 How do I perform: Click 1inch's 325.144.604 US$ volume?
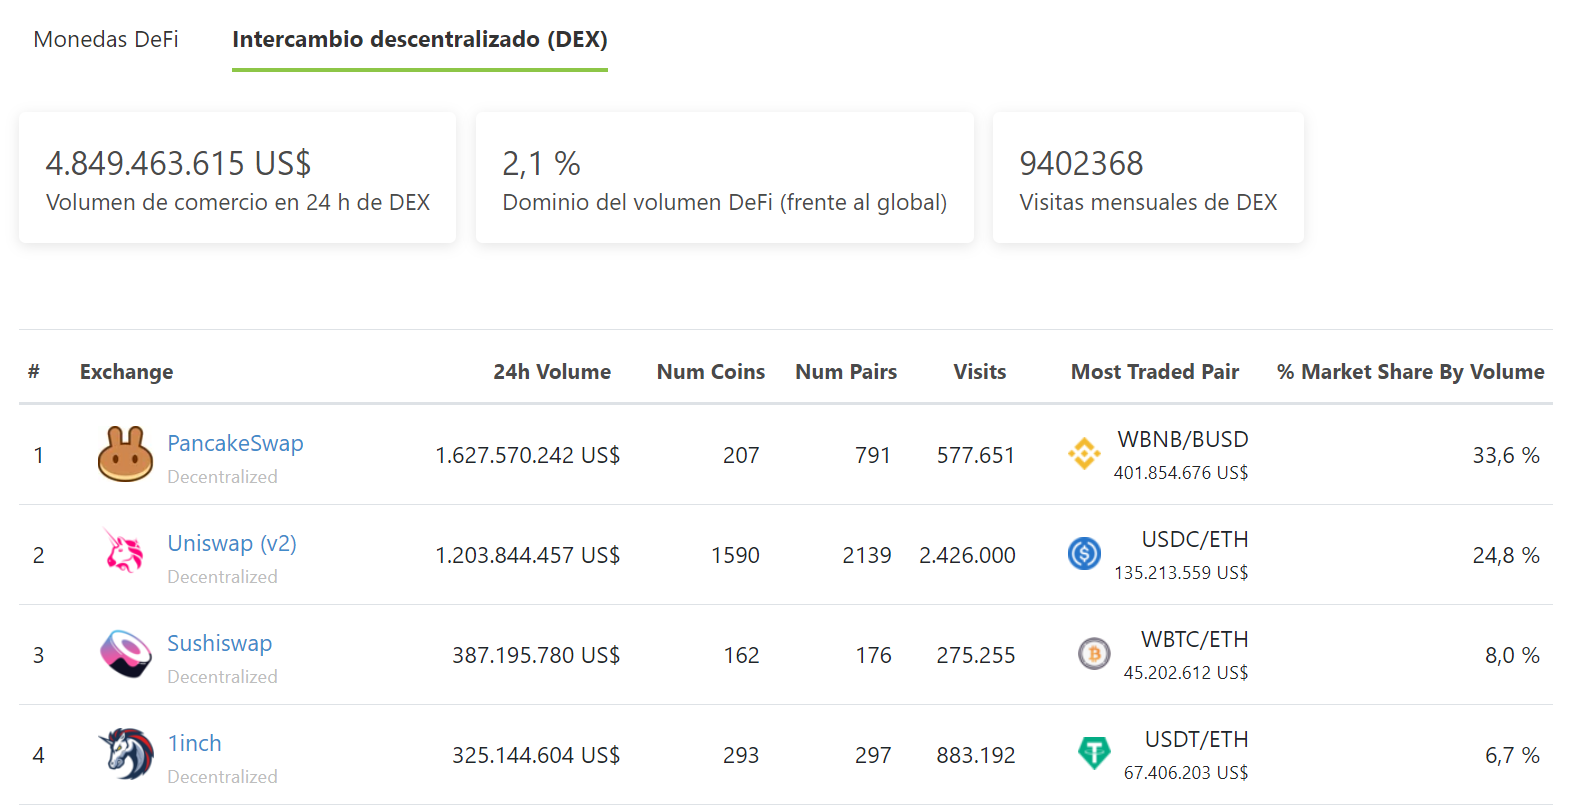coord(536,755)
